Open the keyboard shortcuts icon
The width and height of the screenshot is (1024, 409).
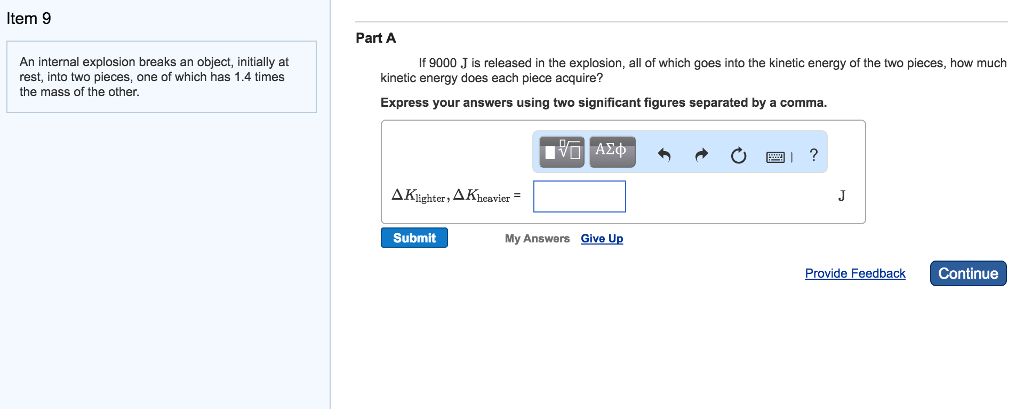[776, 156]
